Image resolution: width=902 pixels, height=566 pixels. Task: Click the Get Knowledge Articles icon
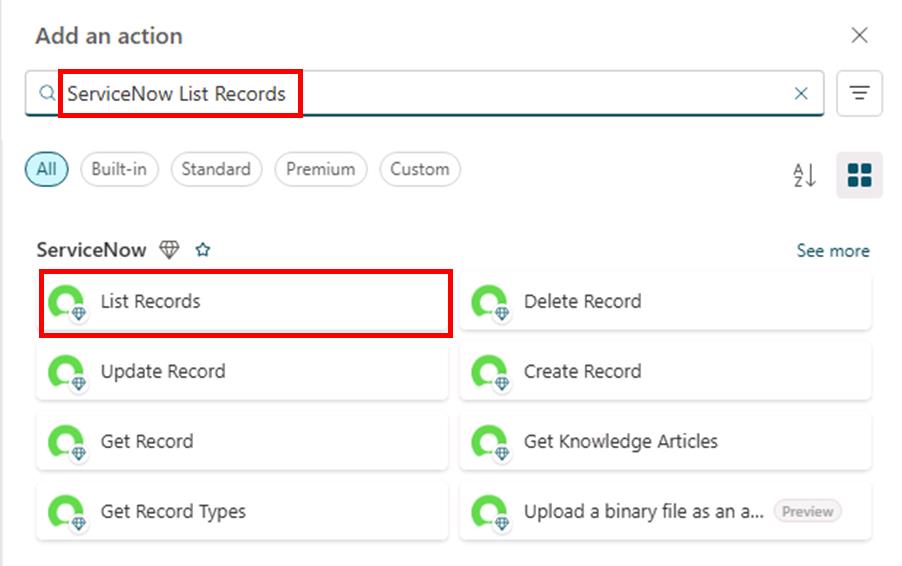[489, 442]
